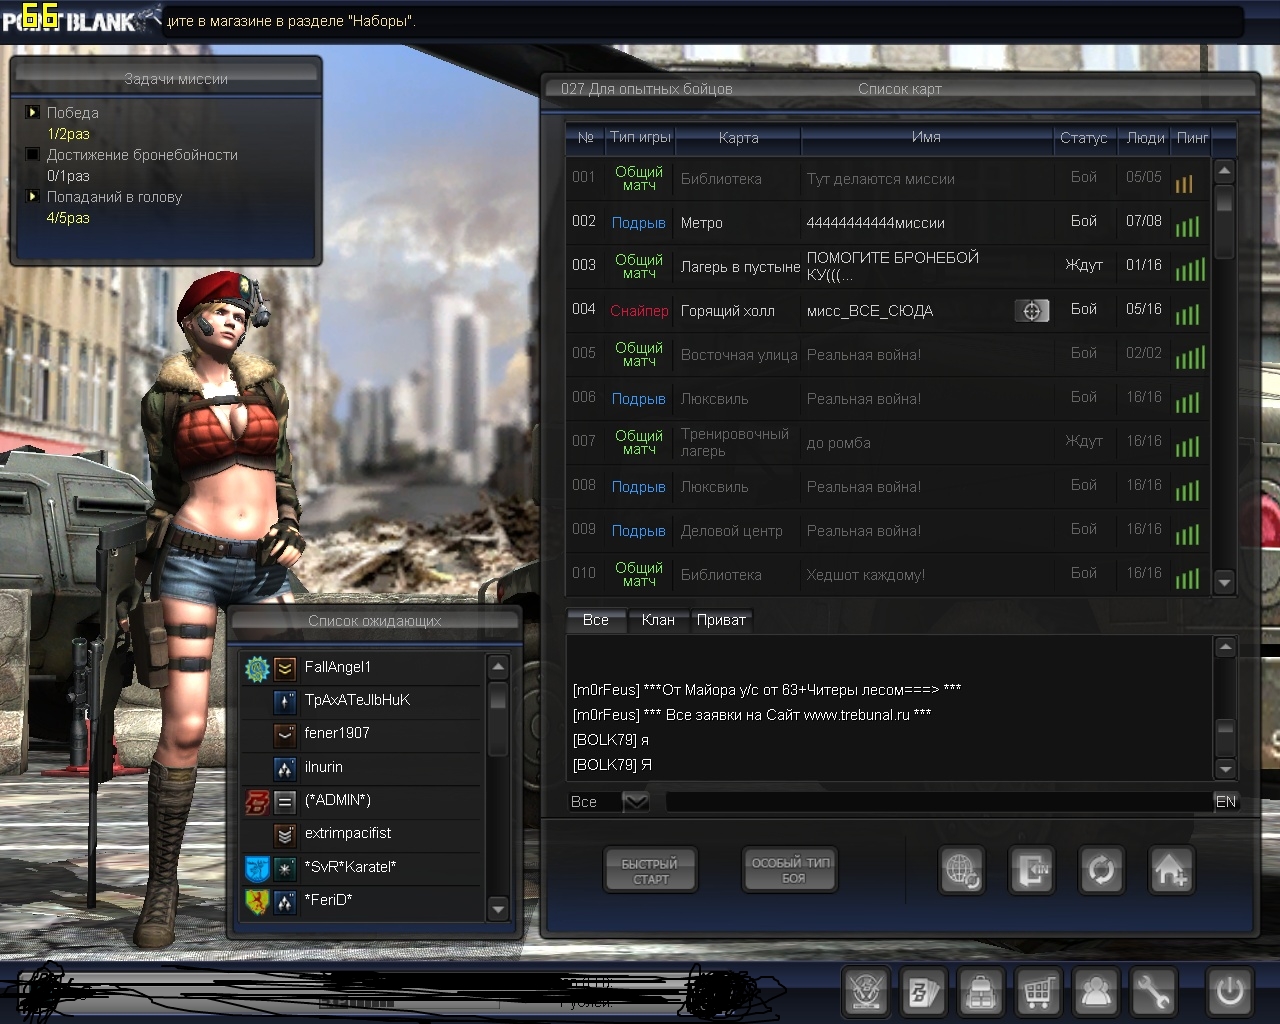1280x1024 pixels.
Task: Toggle the Попаданий в голову mission marker
Action: coord(33,197)
